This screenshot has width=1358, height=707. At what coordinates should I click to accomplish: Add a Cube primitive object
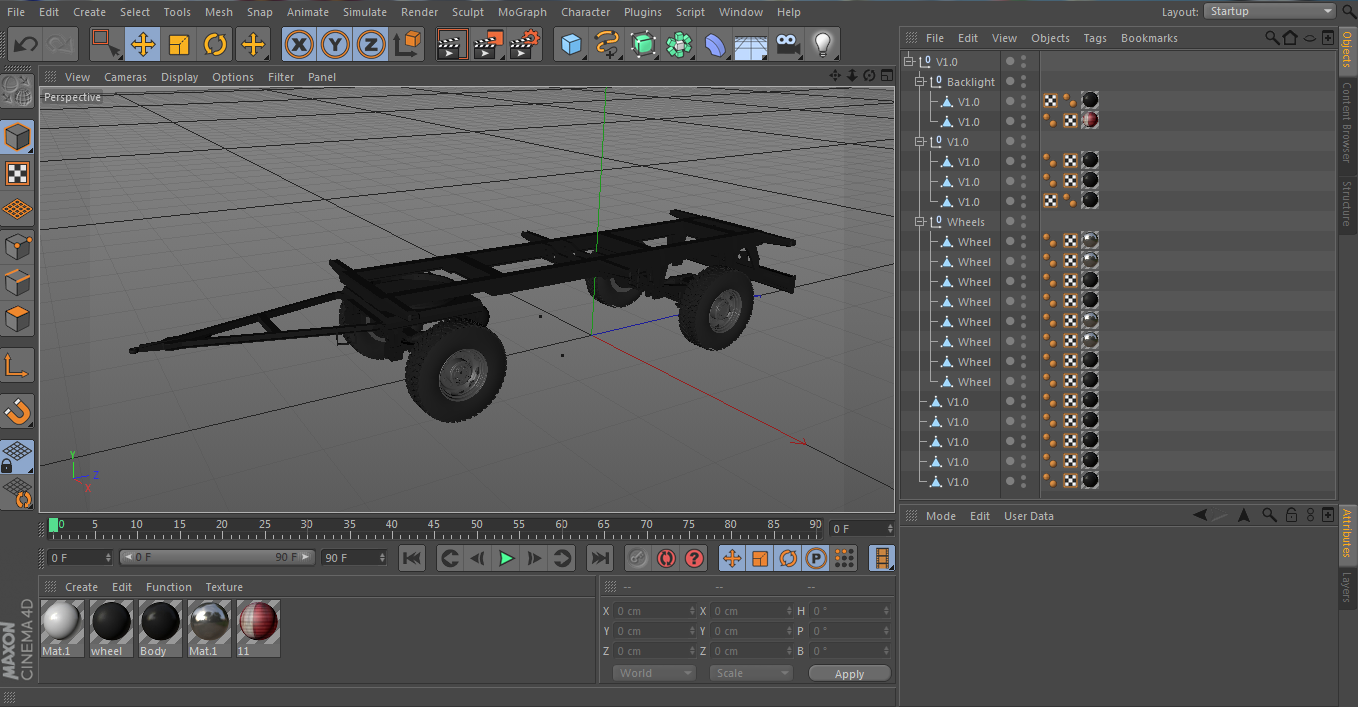click(571, 44)
